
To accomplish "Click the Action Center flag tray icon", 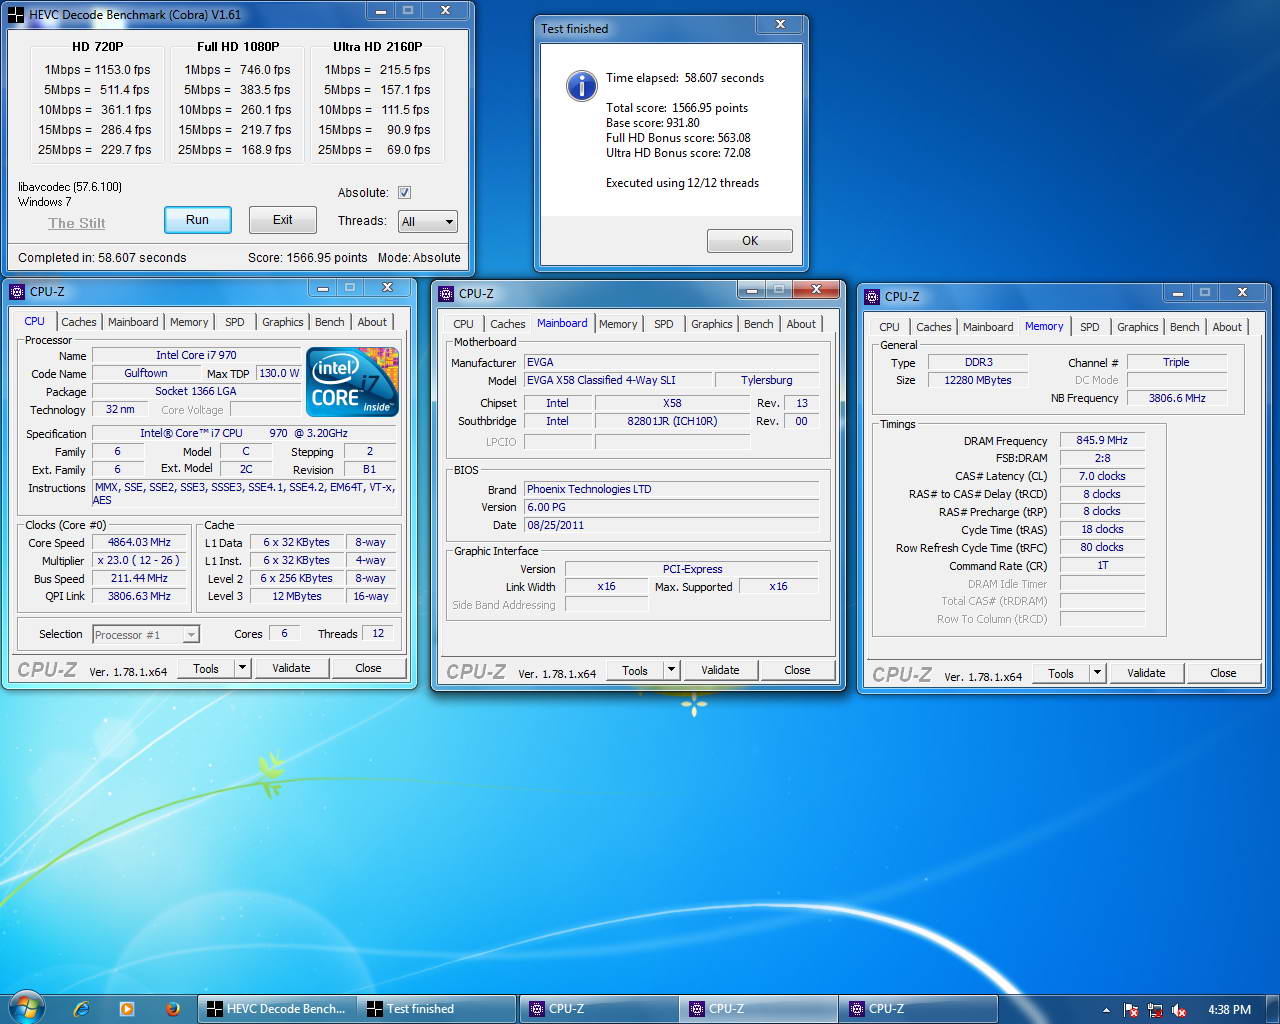I will tap(1131, 1010).
